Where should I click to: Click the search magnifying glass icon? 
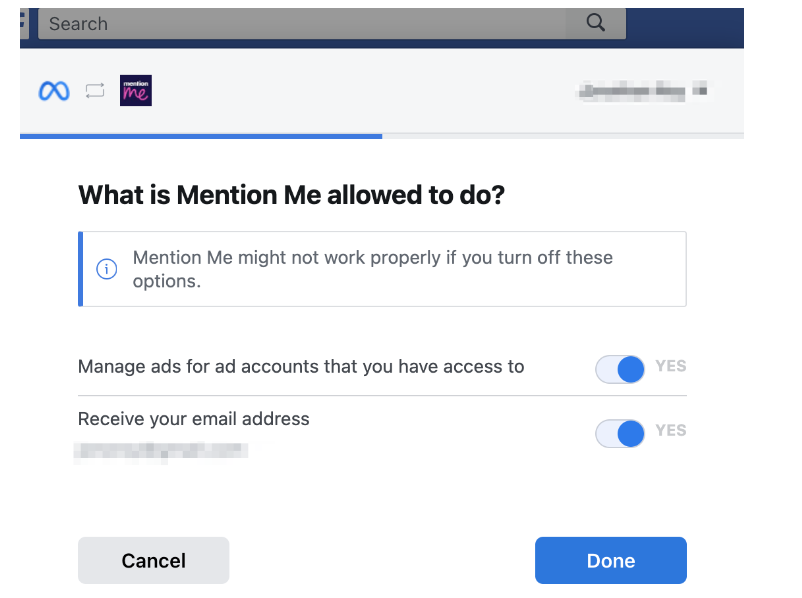(x=595, y=23)
